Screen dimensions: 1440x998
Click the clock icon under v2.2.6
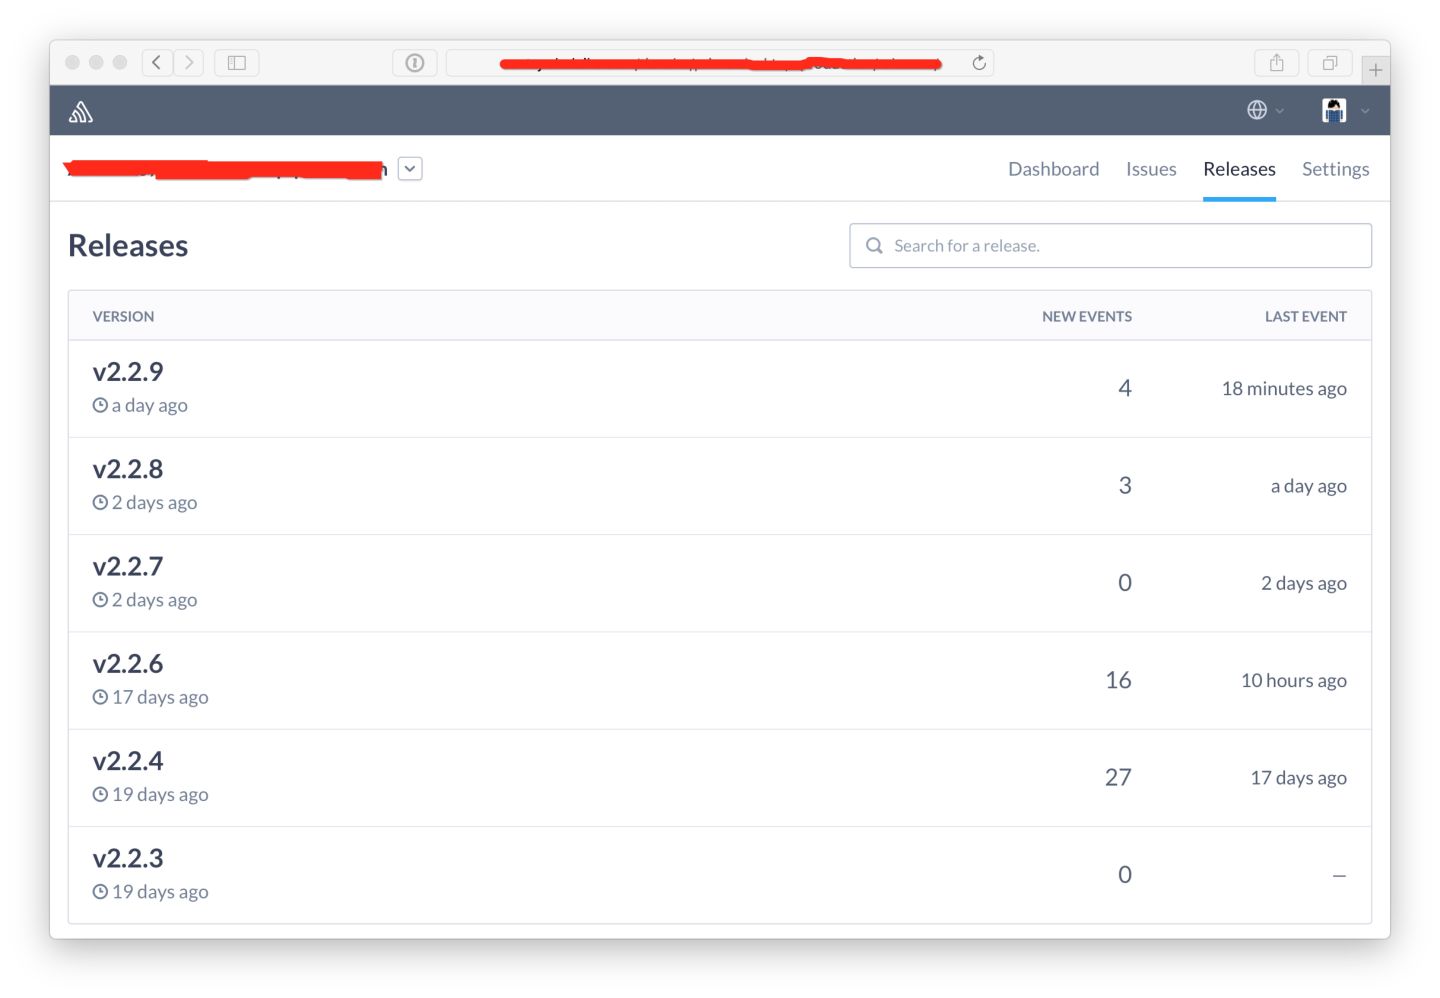point(100,697)
